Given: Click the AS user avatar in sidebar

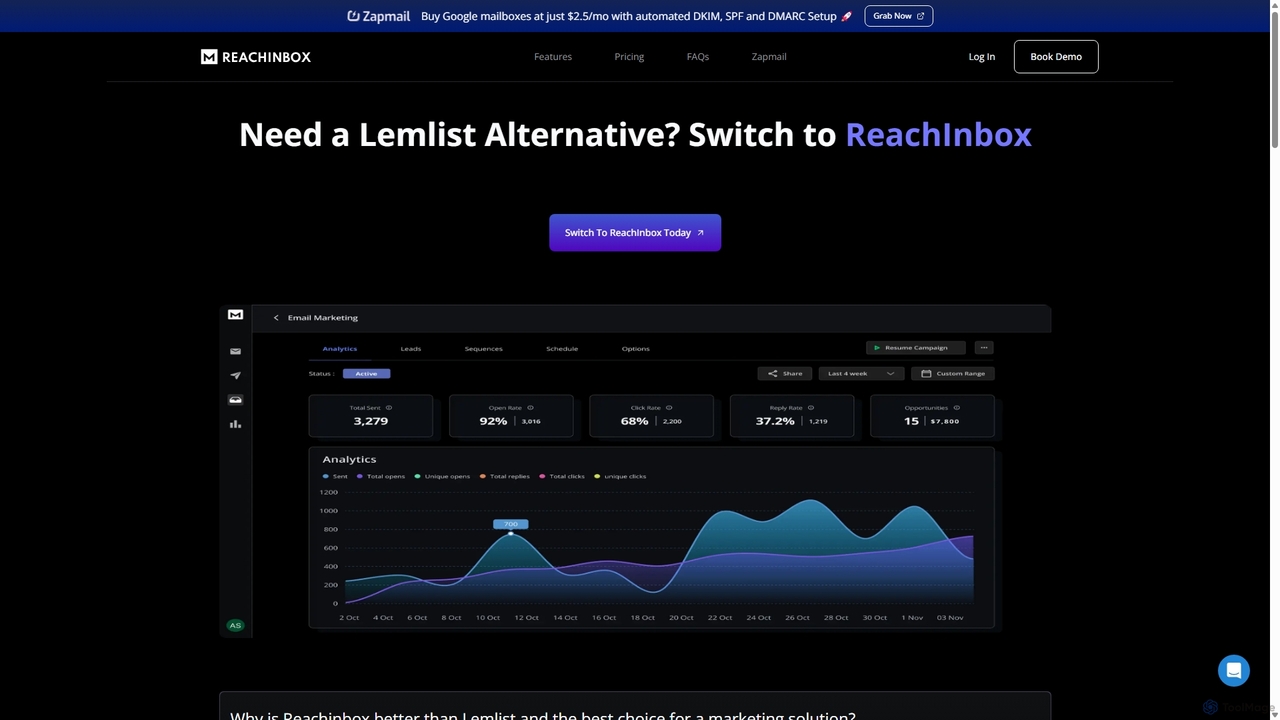Looking at the screenshot, I should click(x=235, y=625).
